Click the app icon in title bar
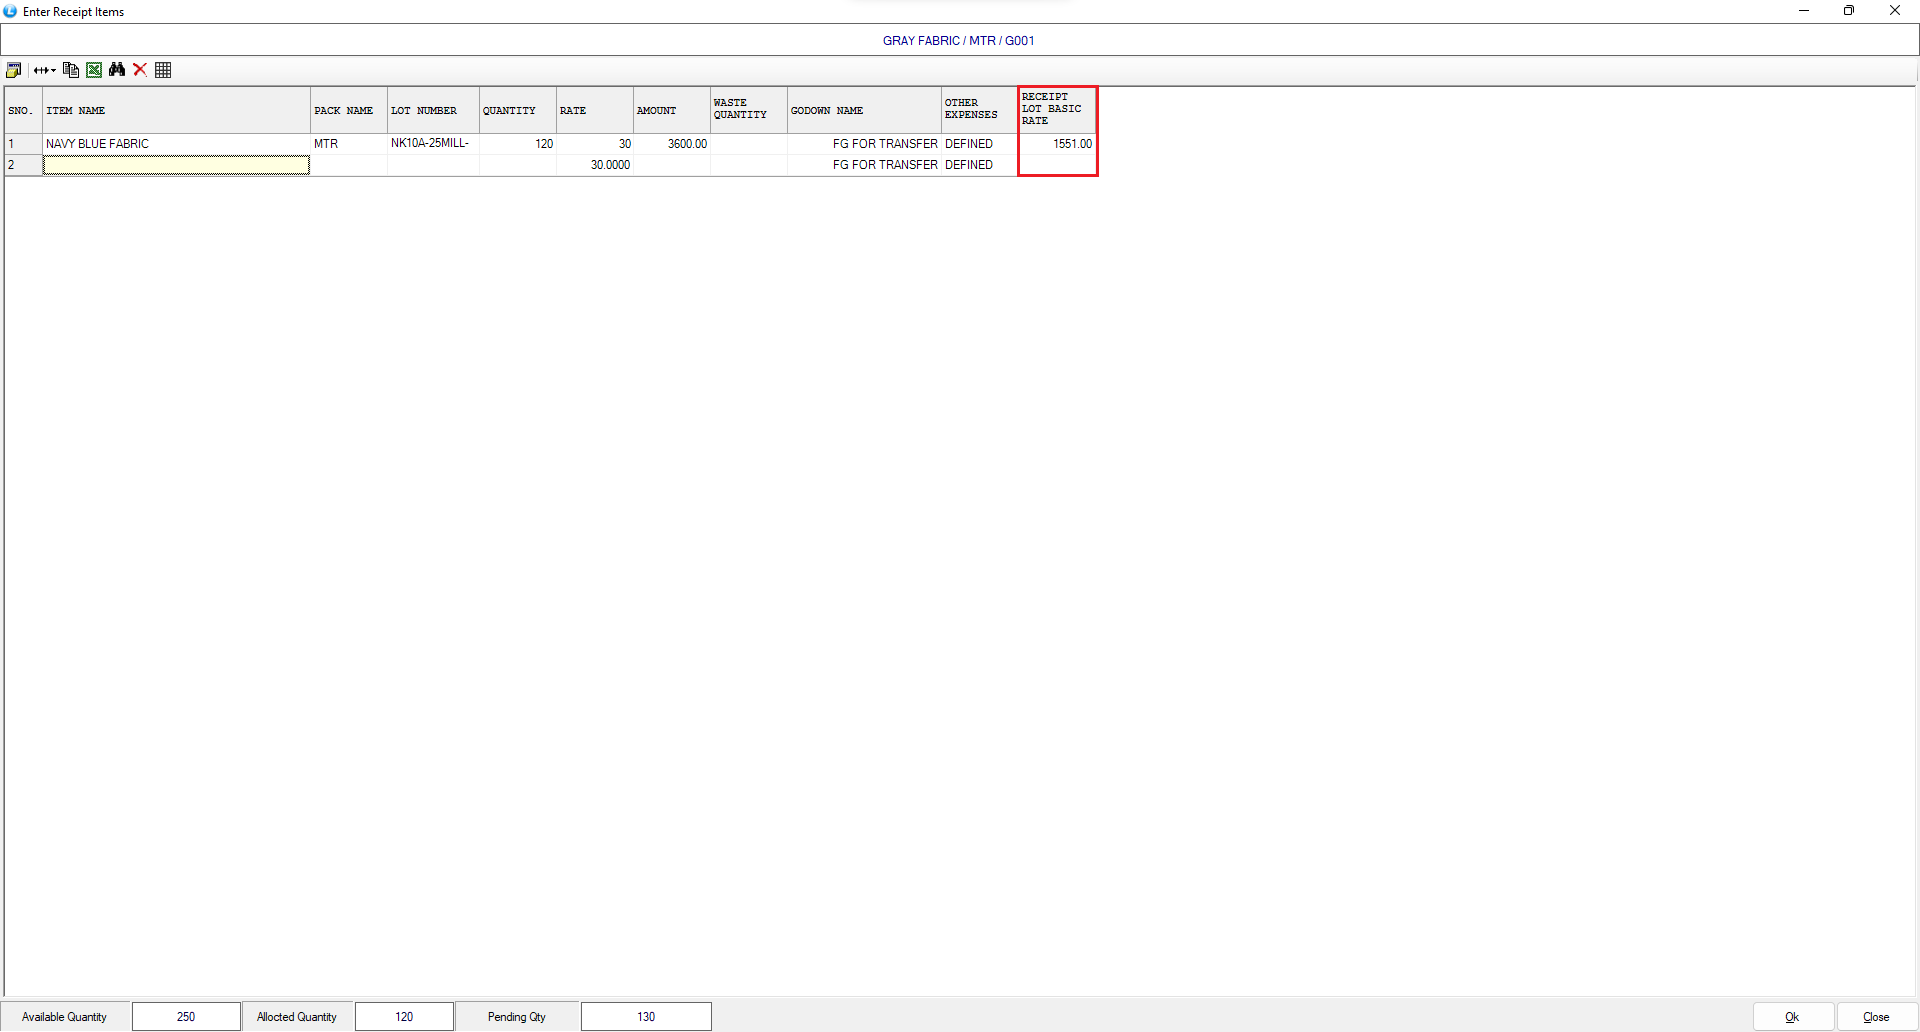Screen dimensions: 1920x1032 [10, 11]
